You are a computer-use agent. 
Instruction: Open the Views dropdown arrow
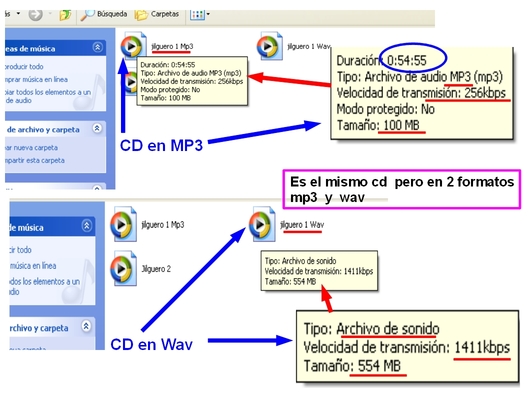pyautogui.click(x=208, y=14)
